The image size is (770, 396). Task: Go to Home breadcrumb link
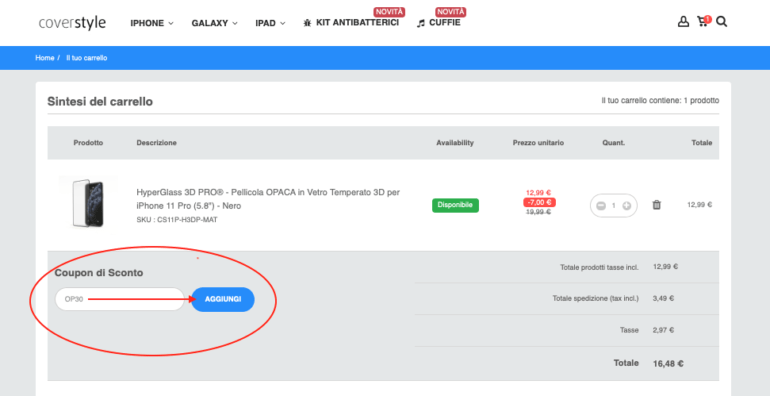pos(45,58)
